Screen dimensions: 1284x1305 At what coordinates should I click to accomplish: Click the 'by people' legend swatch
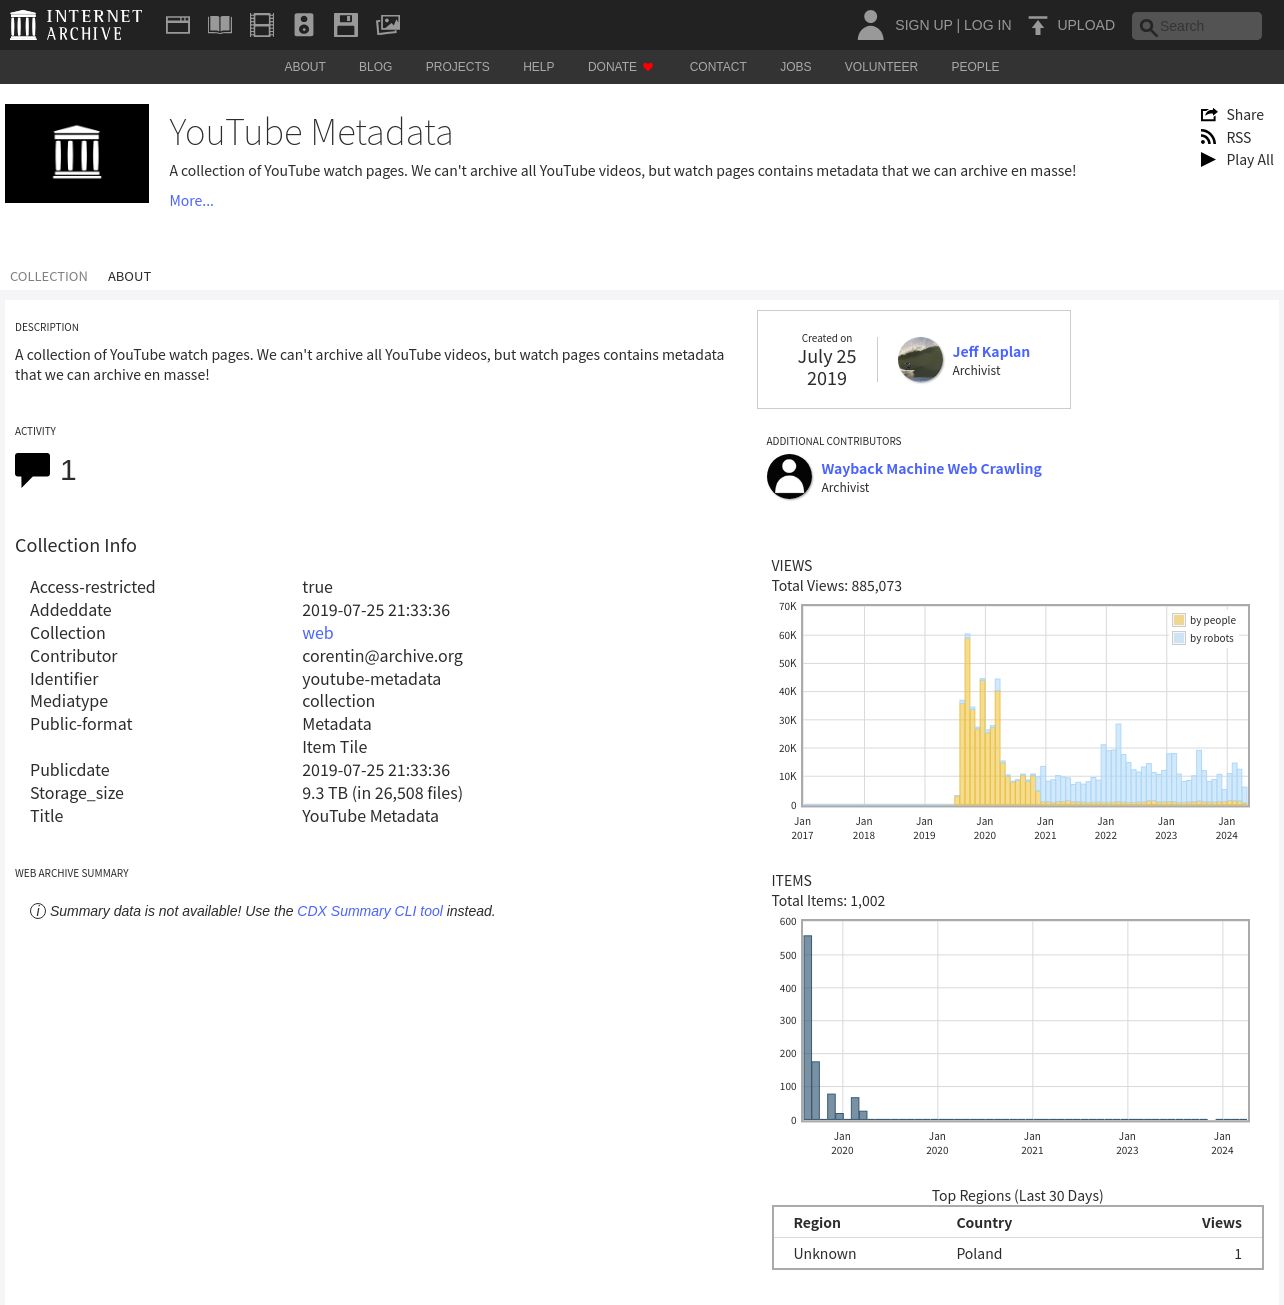coord(1179,620)
